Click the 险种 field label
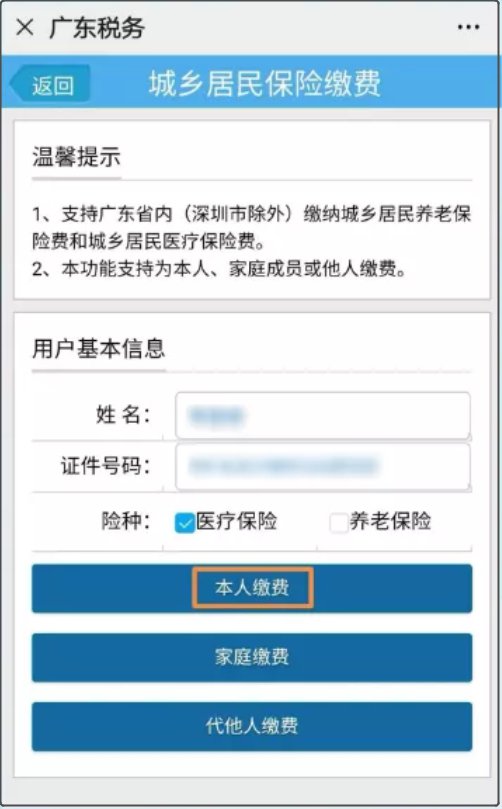This screenshot has width=502, height=809. click(125, 521)
